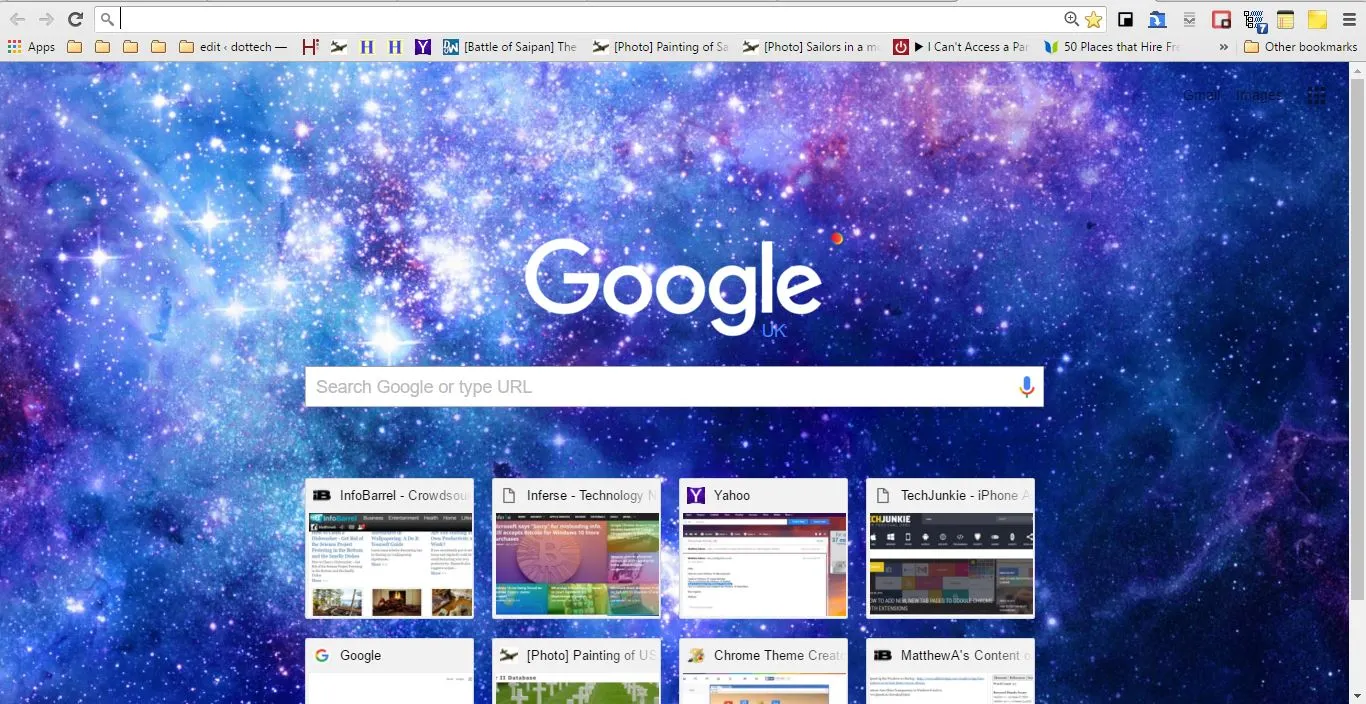Open InfoBarrel most-visited thumbnail
1366x704 pixels.
[x=389, y=548]
